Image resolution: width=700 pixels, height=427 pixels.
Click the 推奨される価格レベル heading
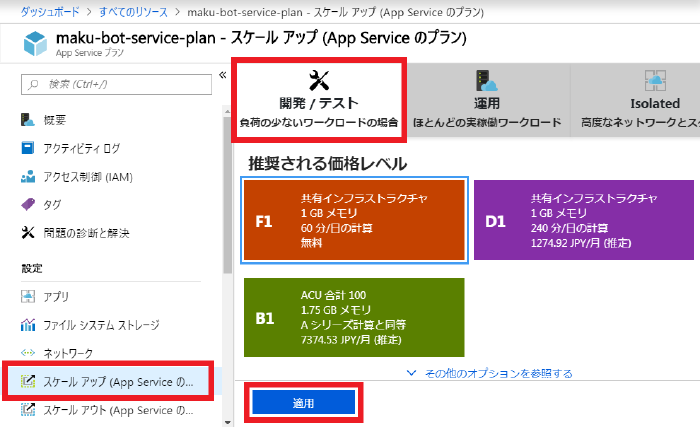coord(328,163)
